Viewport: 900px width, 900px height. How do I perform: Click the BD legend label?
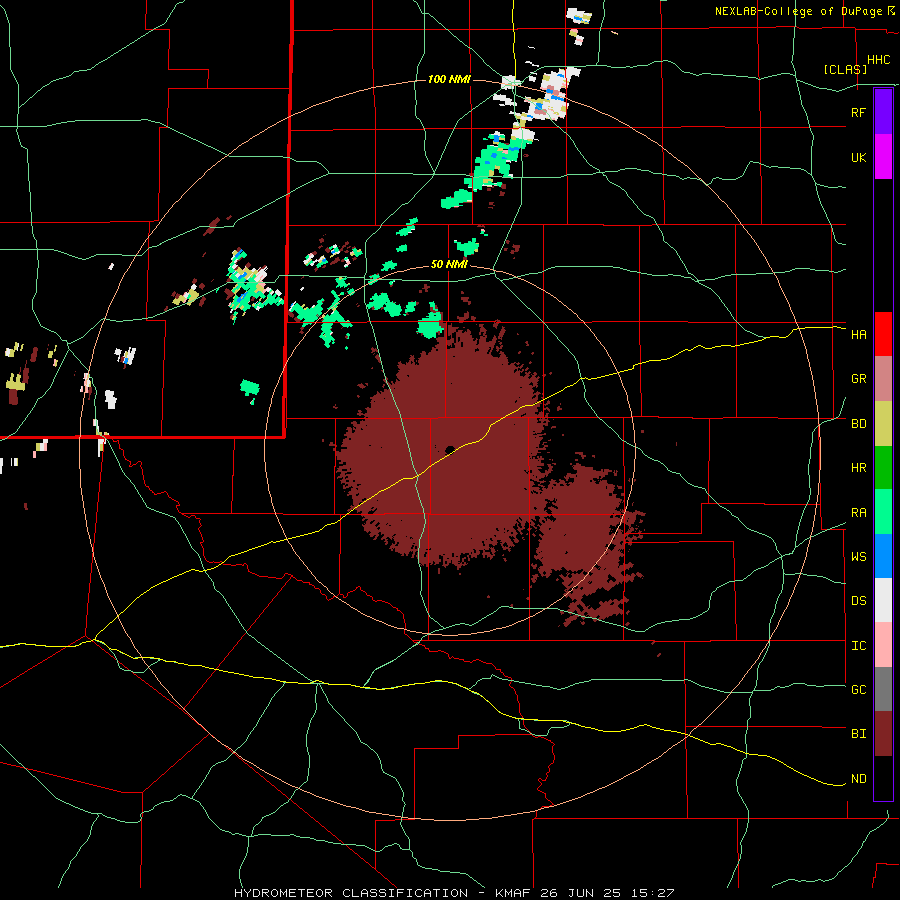click(x=858, y=424)
